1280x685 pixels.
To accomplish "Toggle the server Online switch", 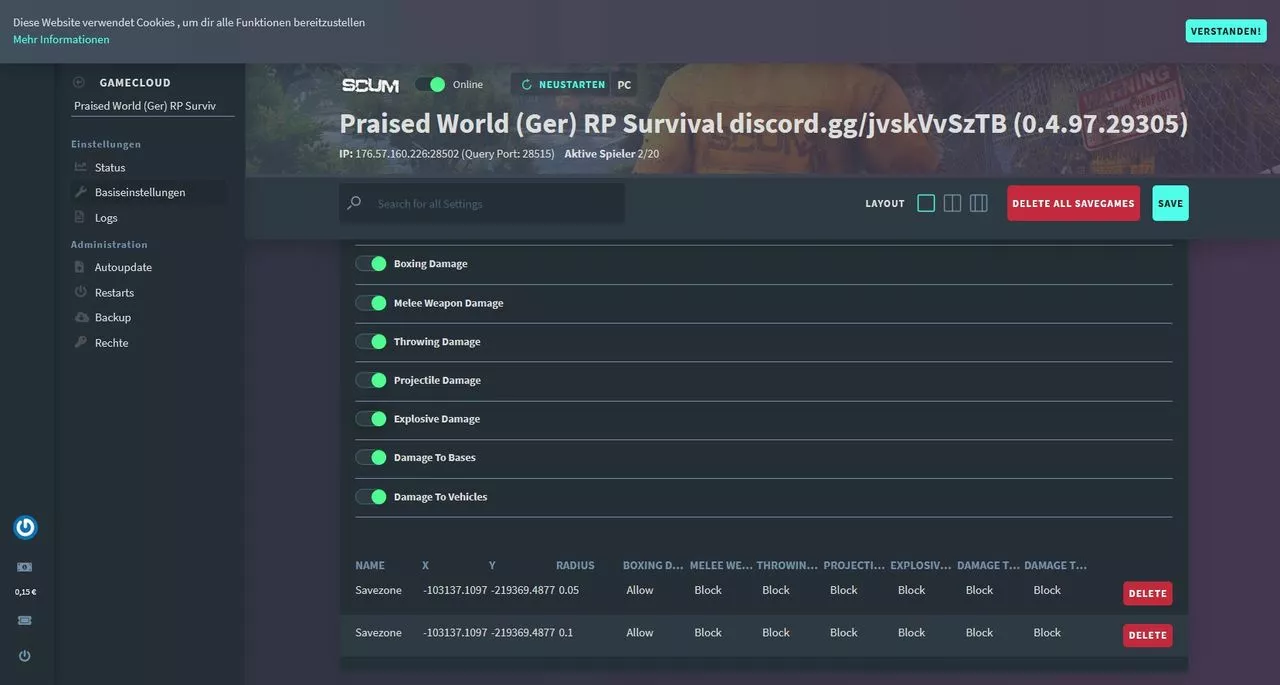I will click(430, 85).
